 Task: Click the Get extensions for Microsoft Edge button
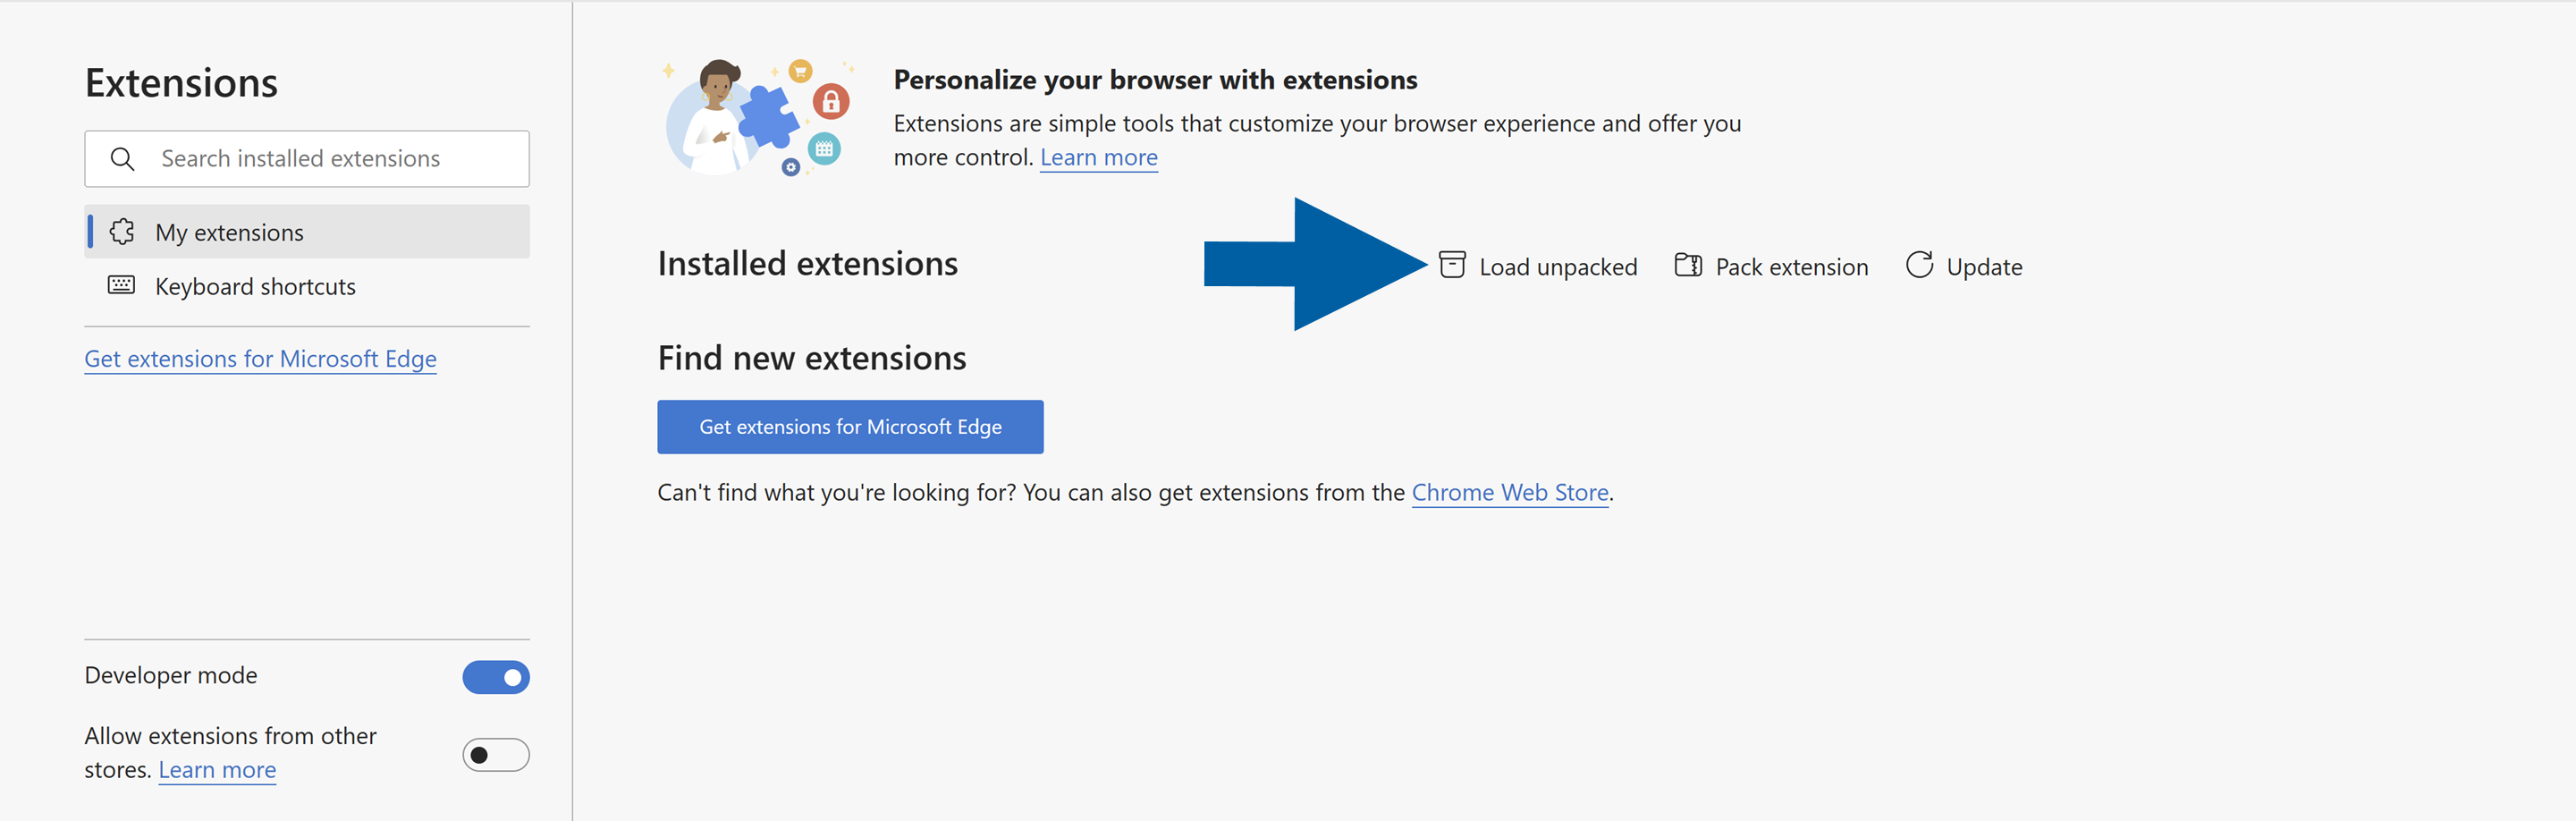[850, 426]
